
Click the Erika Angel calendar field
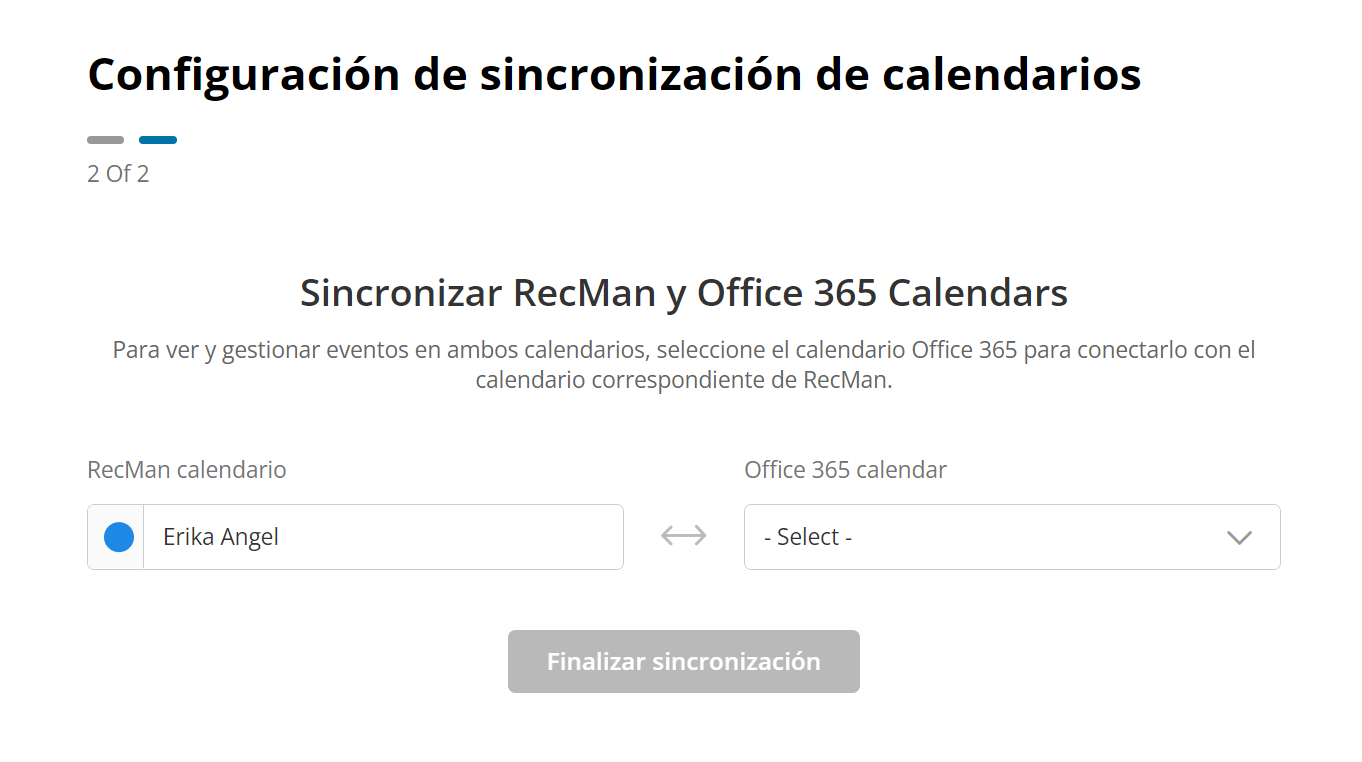[x=382, y=537]
